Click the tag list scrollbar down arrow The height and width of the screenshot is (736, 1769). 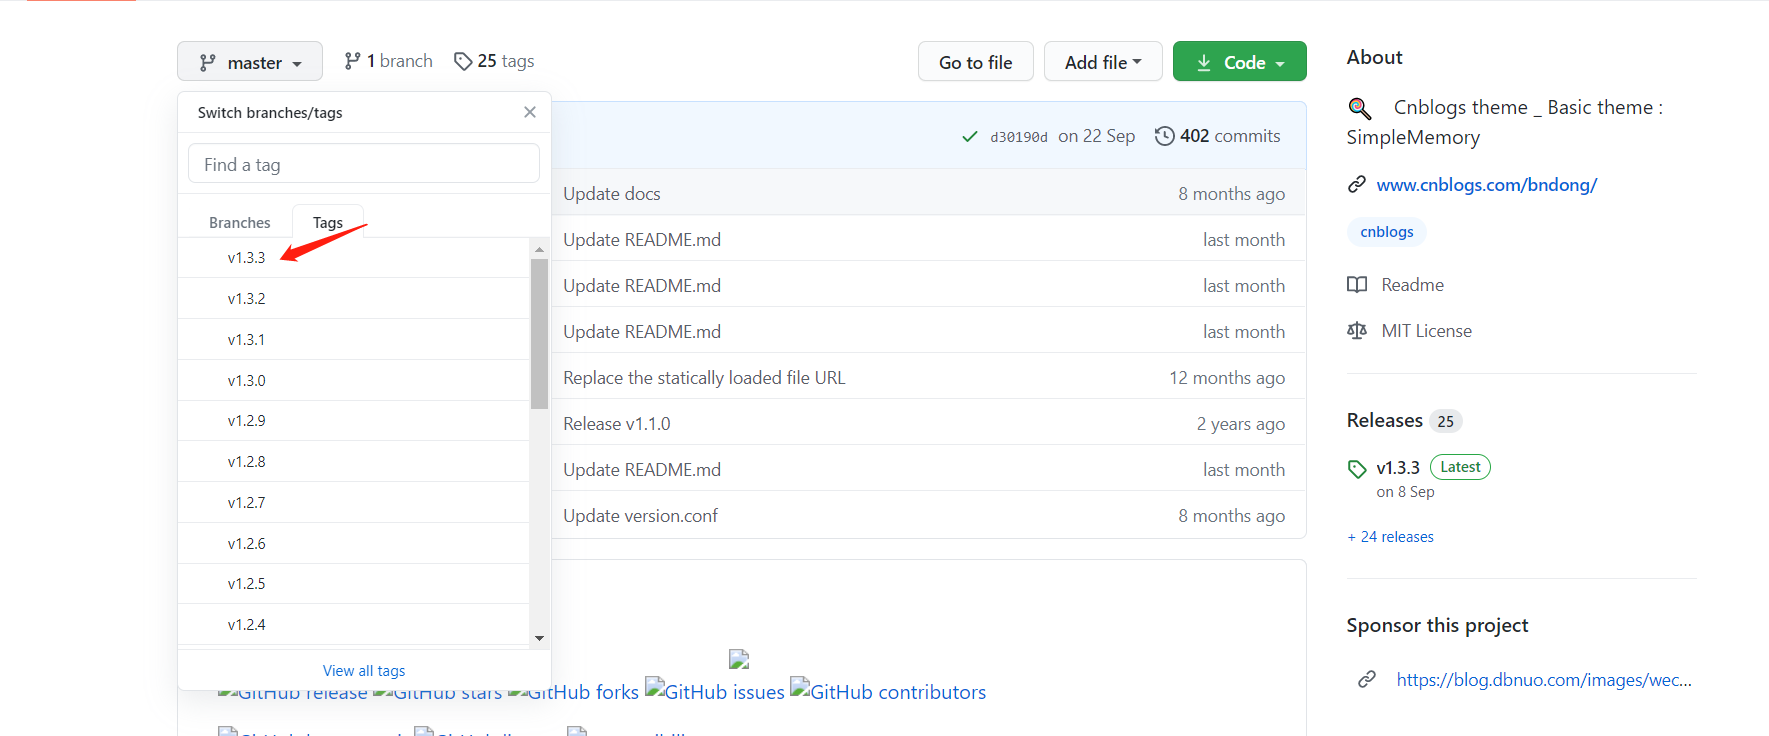(539, 638)
